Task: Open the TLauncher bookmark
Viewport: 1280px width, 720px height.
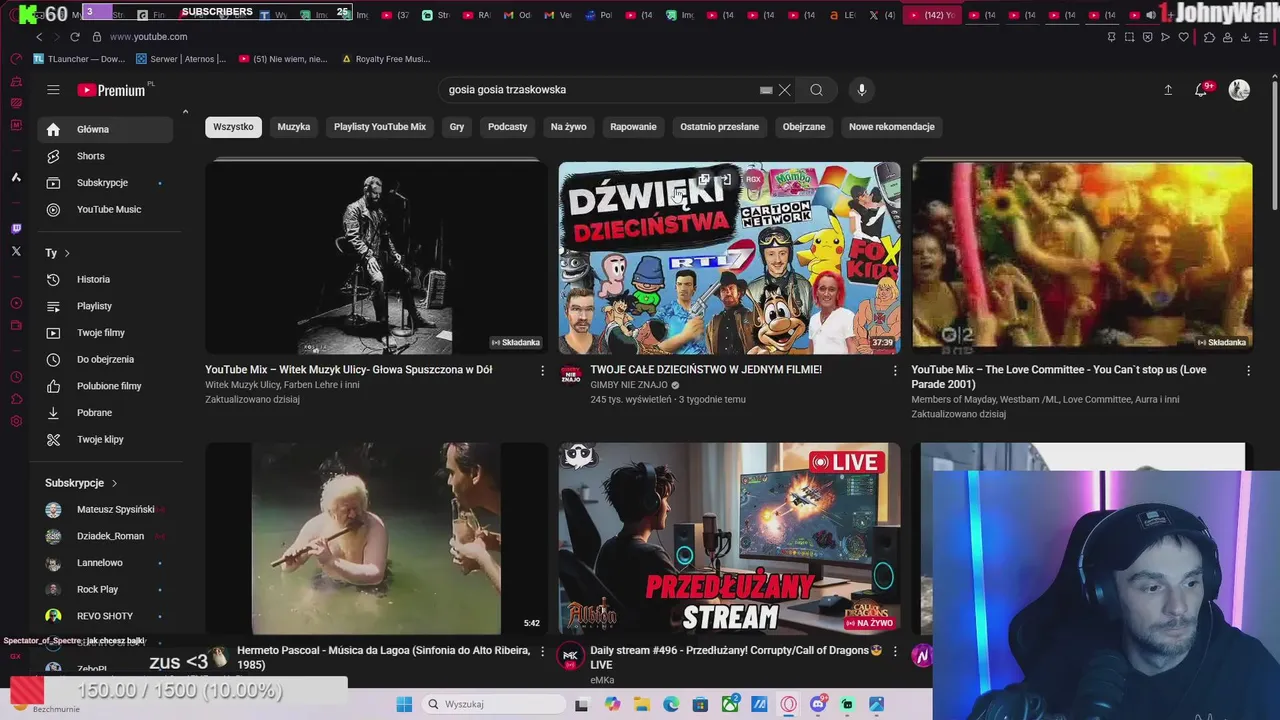Action: 78,59
